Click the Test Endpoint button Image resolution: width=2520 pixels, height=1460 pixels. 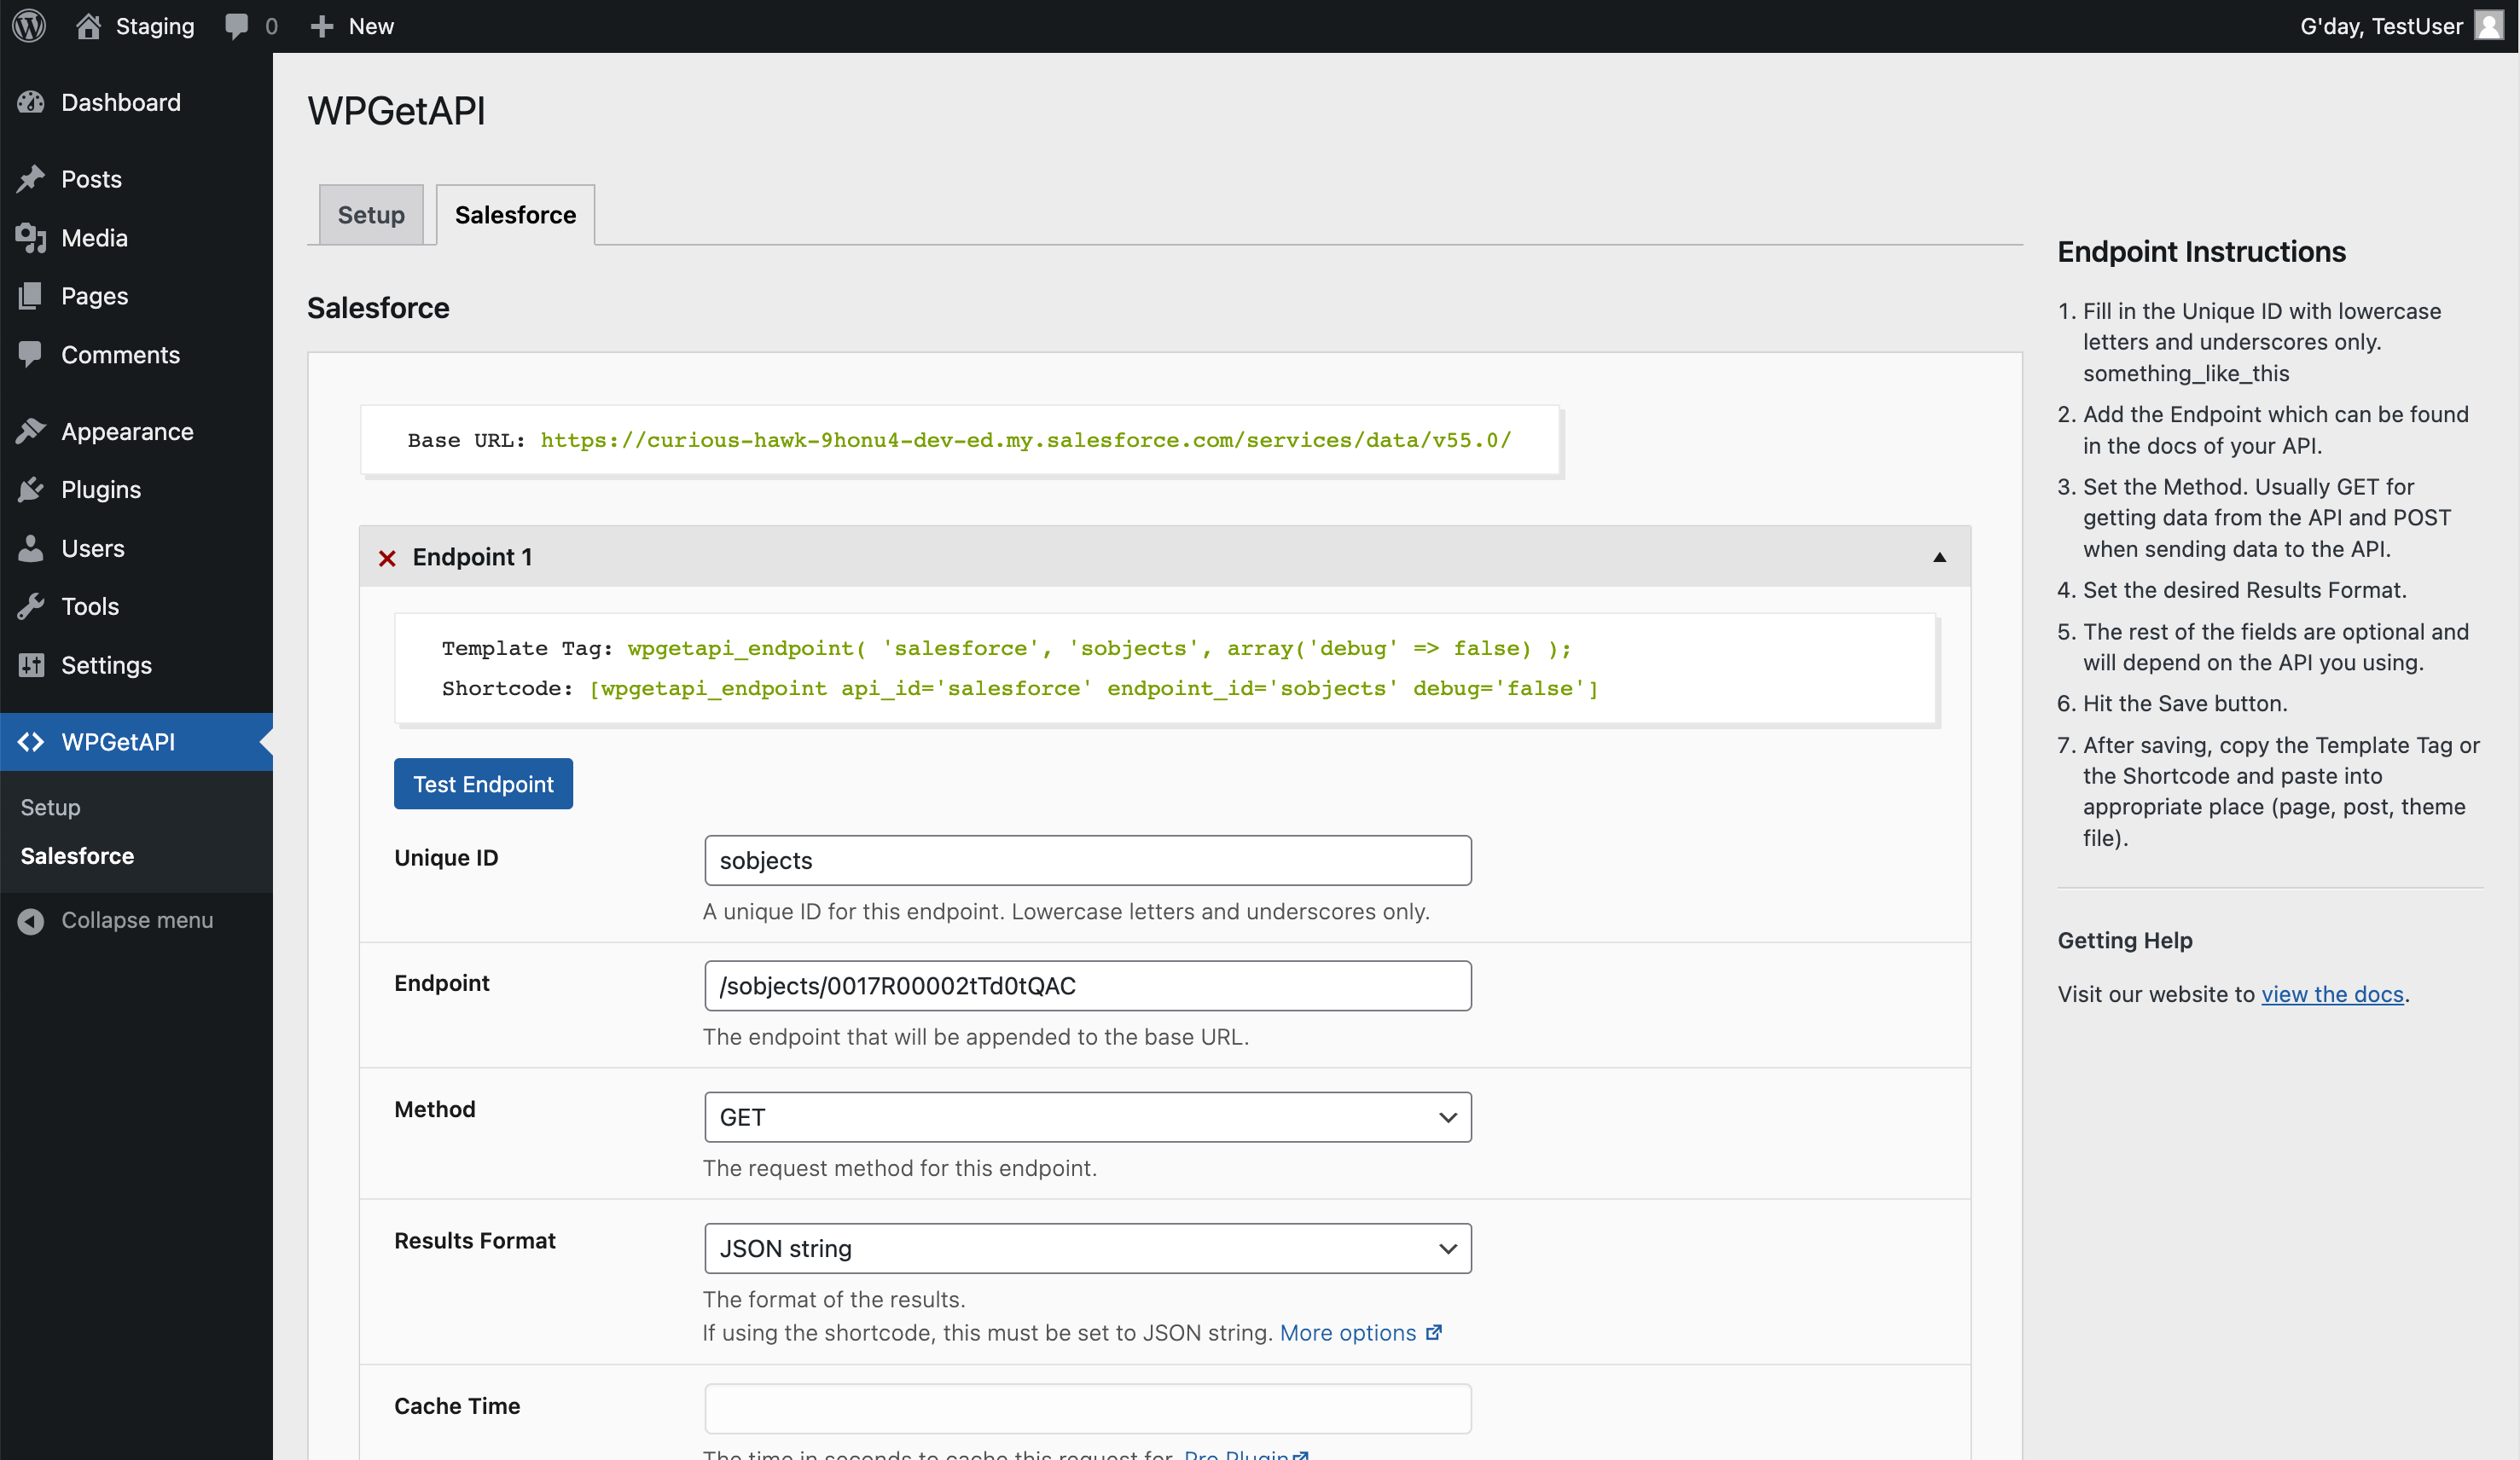tap(483, 784)
